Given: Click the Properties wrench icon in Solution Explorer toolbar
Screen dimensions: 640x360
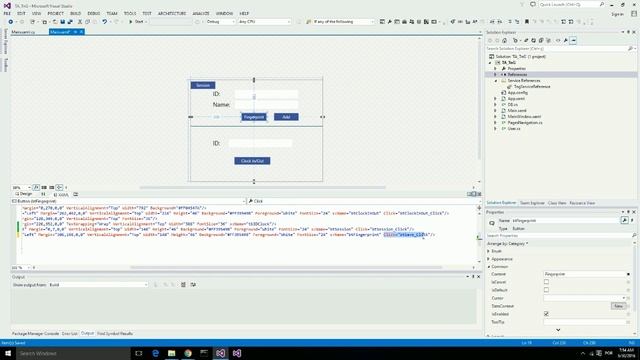Looking at the screenshot, I should (566, 40).
